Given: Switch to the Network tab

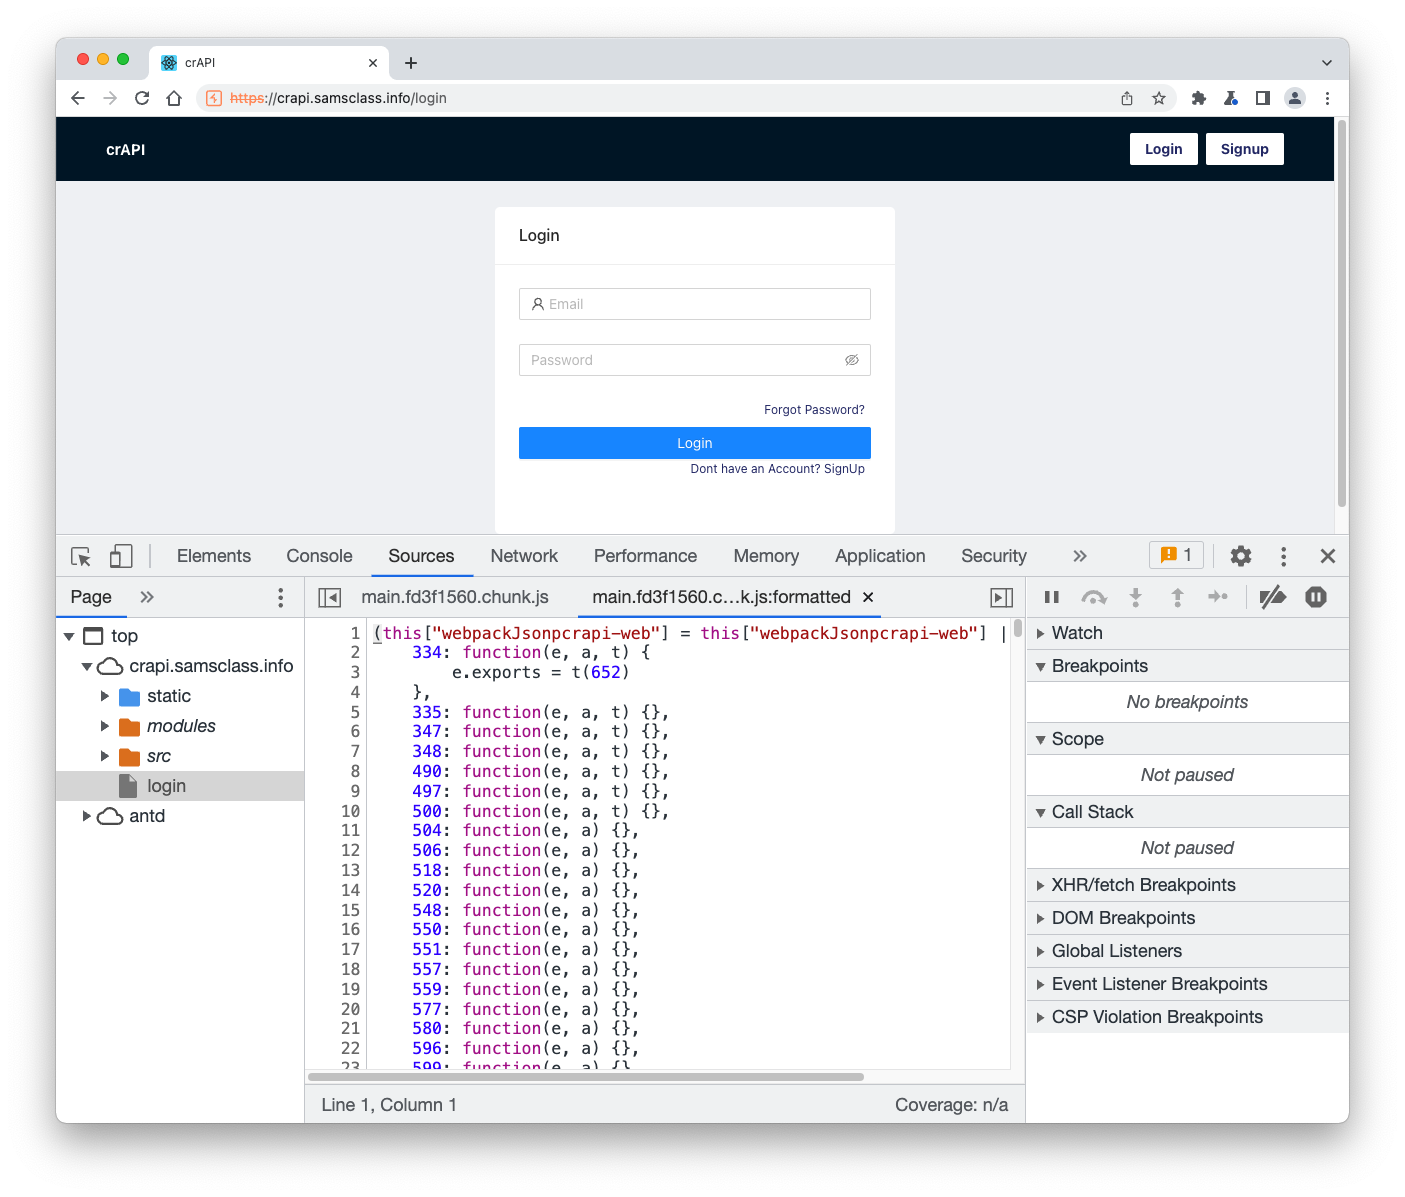Looking at the screenshot, I should pos(524,556).
